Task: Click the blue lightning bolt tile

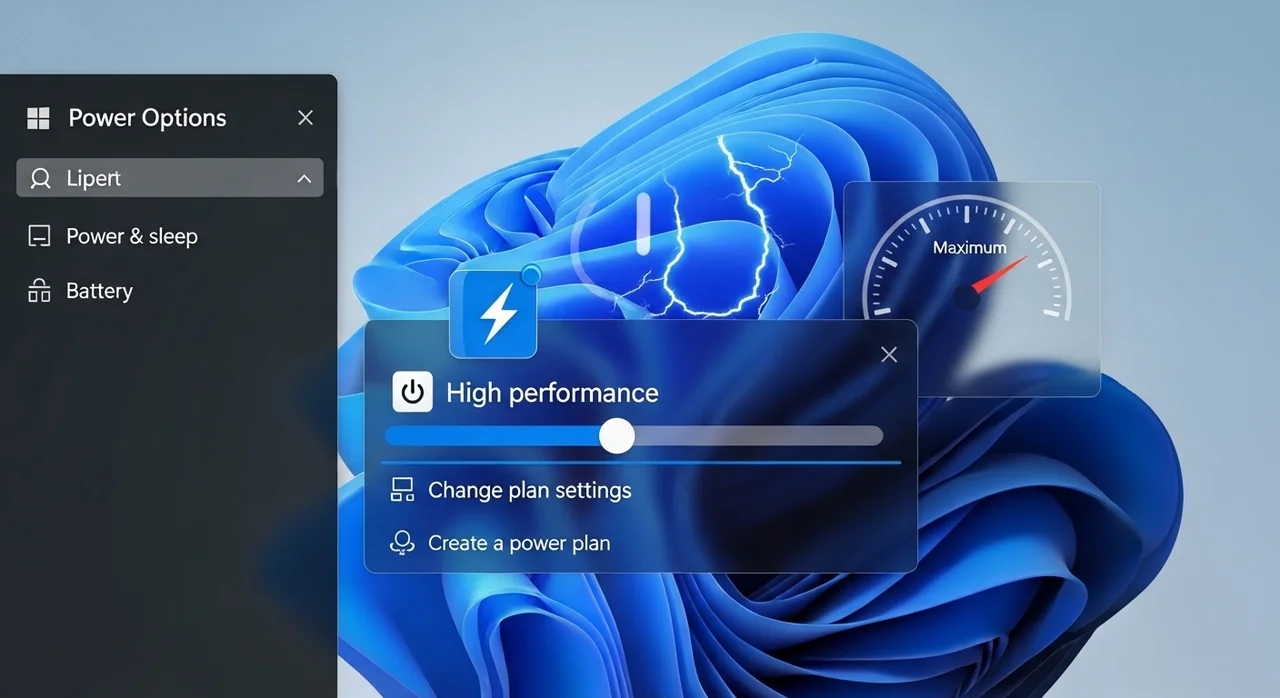Action: coord(493,315)
